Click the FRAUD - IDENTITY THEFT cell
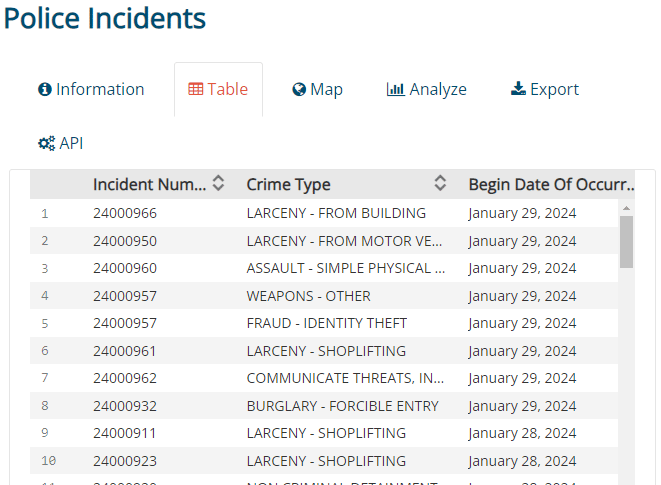 (x=327, y=324)
